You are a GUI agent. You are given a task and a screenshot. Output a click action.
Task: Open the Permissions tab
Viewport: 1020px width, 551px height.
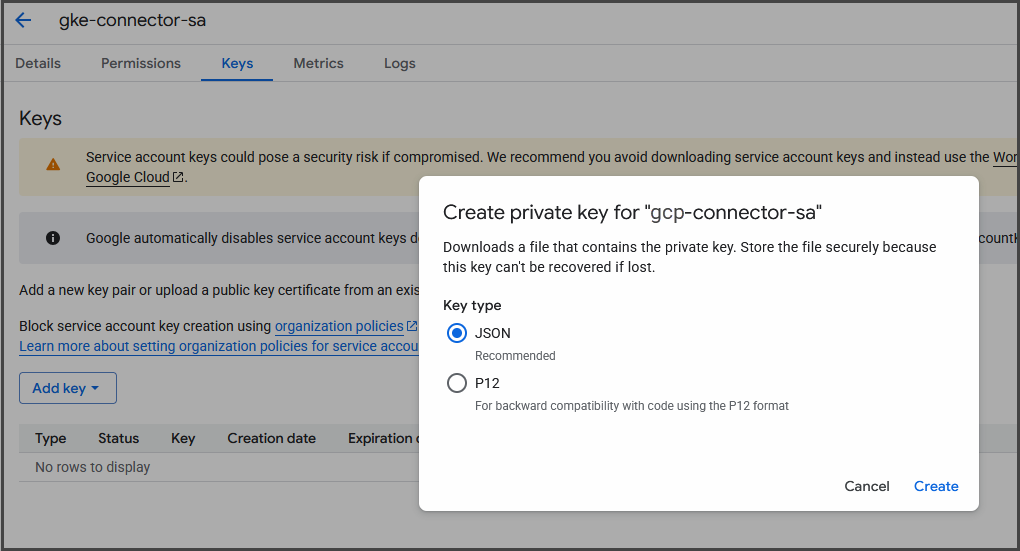coord(141,63)
